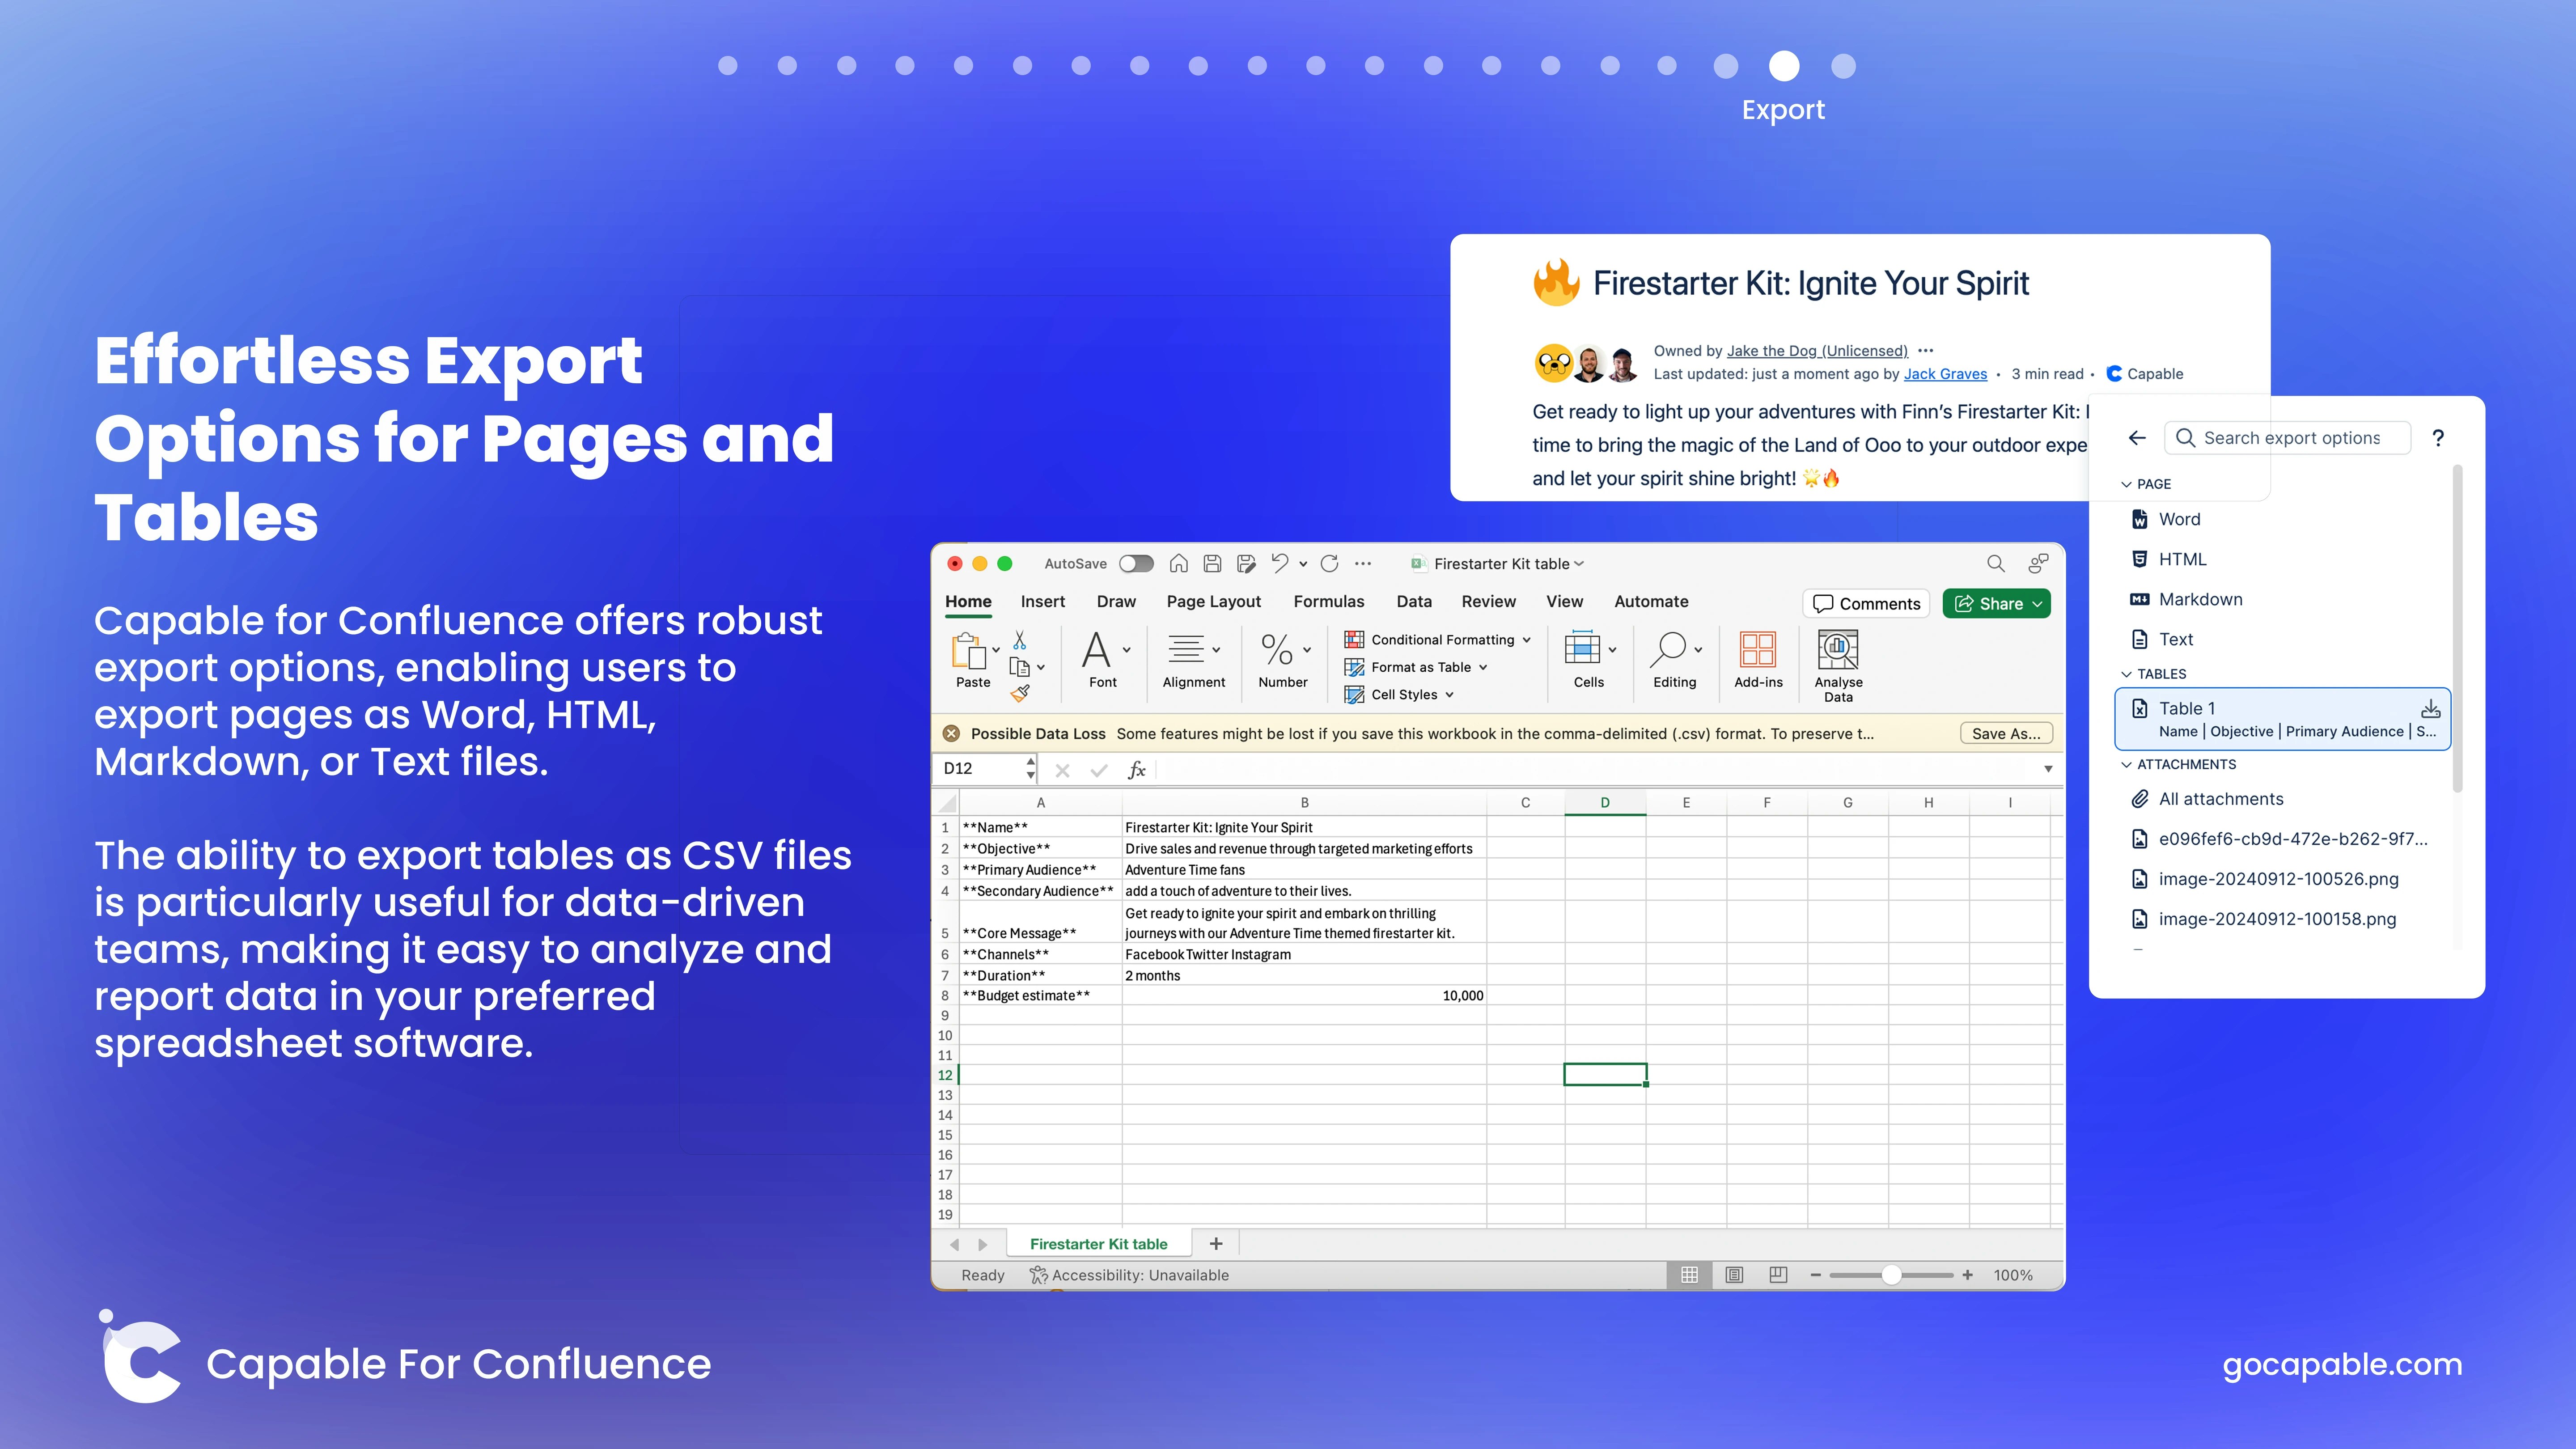The image size is (2576, 1449).
Task: Switch to the Insert ribbon tab
Action: click(1042, 602)
